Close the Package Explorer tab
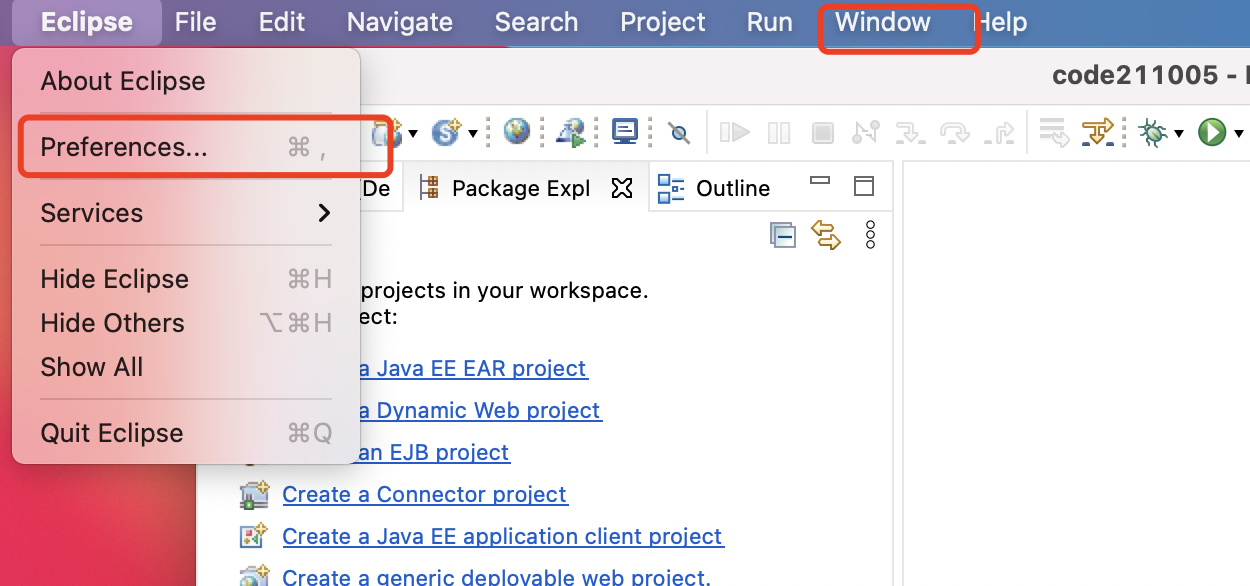 pyautogui.click(x=622, y=188)
